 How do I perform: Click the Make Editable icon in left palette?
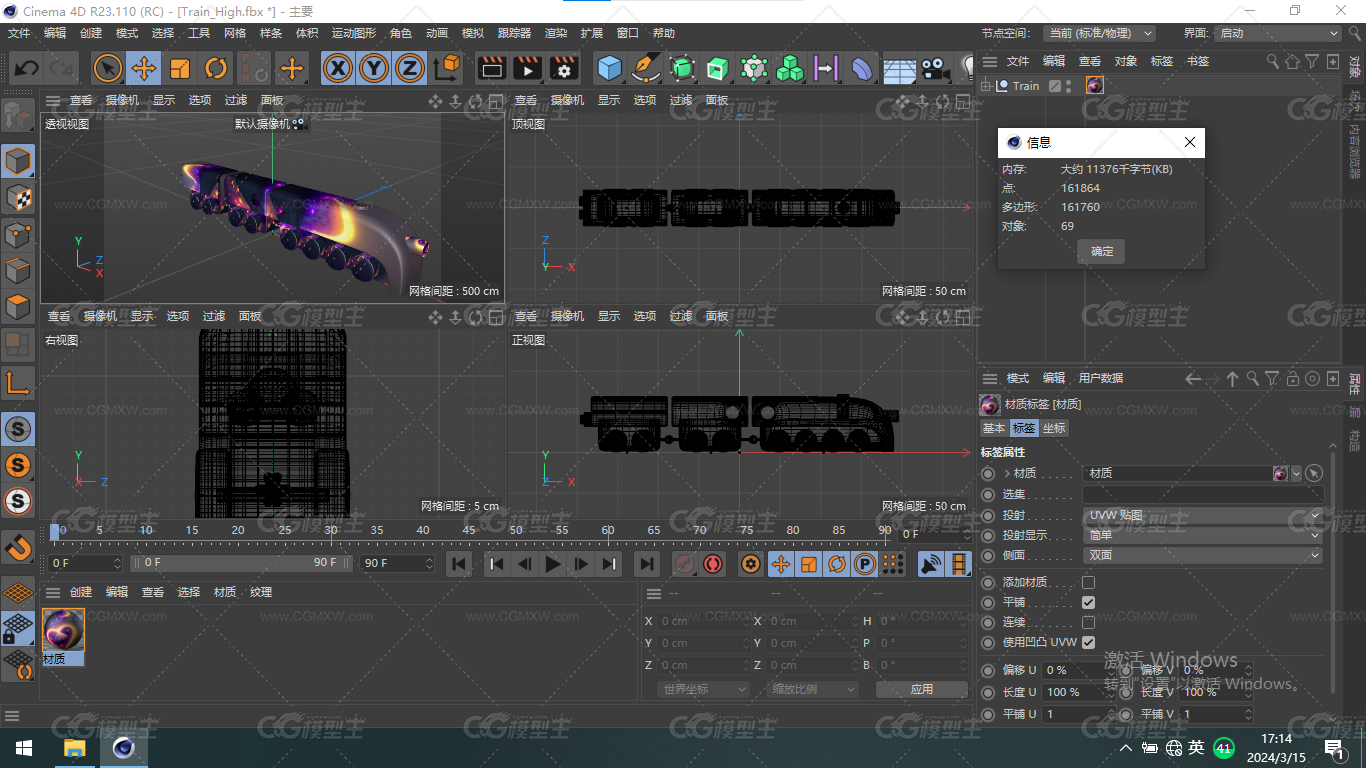pos(17,116)
